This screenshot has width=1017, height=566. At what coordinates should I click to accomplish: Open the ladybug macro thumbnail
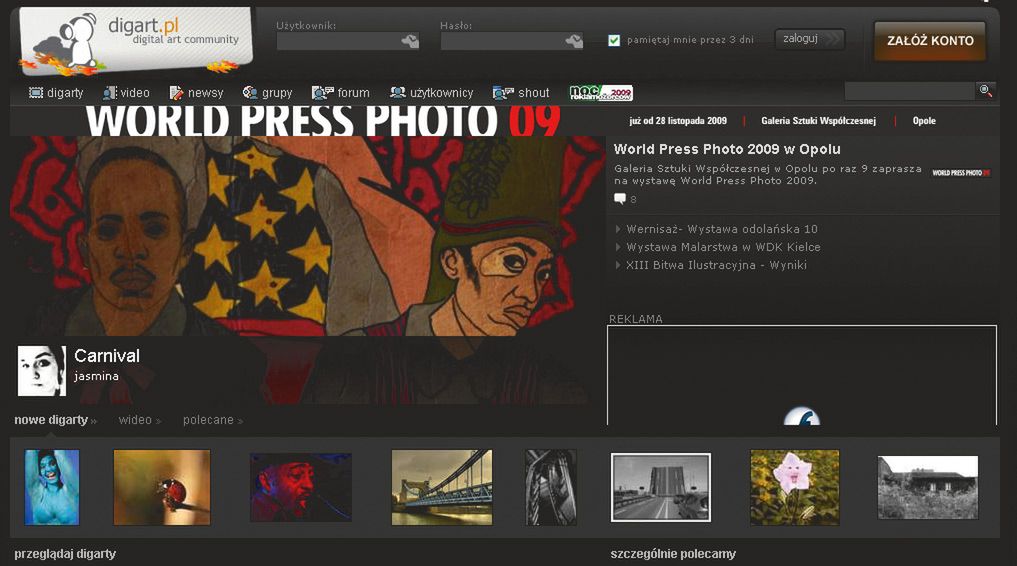(162, 487)
